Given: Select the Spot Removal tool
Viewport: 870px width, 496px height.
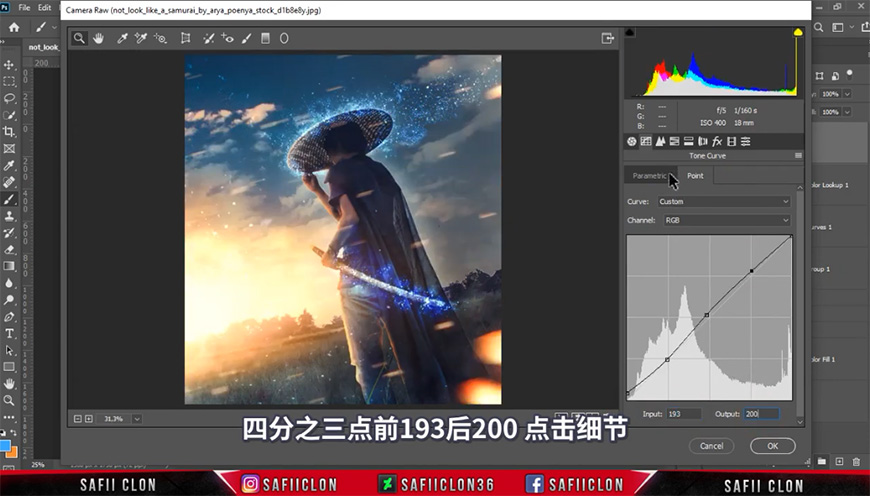Looking at the screenshot, I should click(209, 38).
